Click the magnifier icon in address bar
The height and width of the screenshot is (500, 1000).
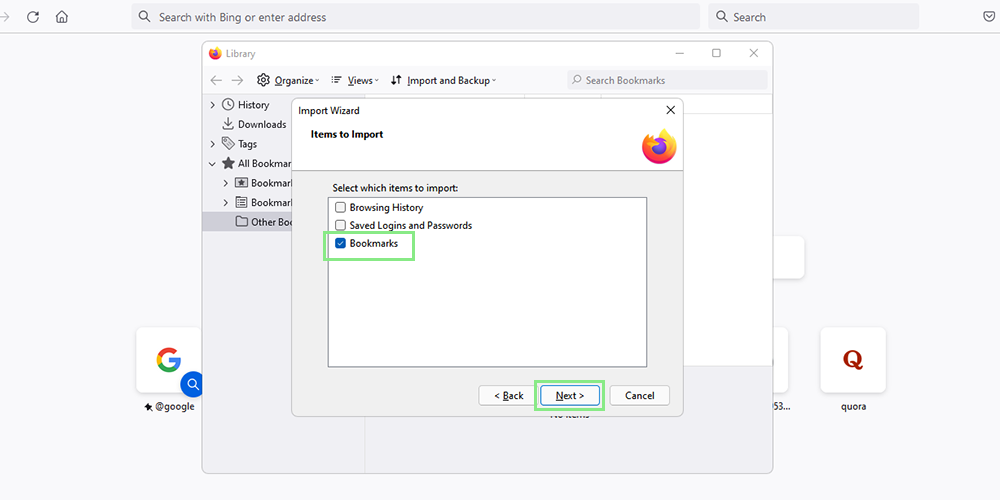click(145, 17)
